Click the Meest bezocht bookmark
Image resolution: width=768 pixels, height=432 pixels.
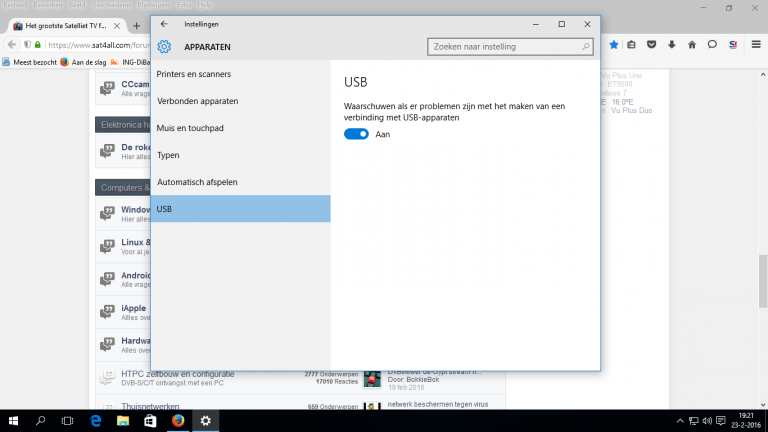33,61
